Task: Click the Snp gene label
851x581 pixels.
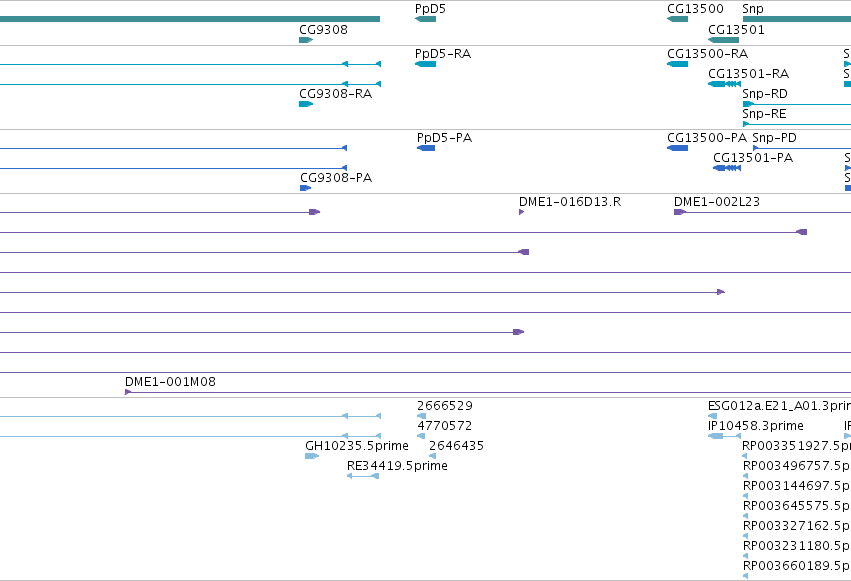Action: (x=753, y=9)
